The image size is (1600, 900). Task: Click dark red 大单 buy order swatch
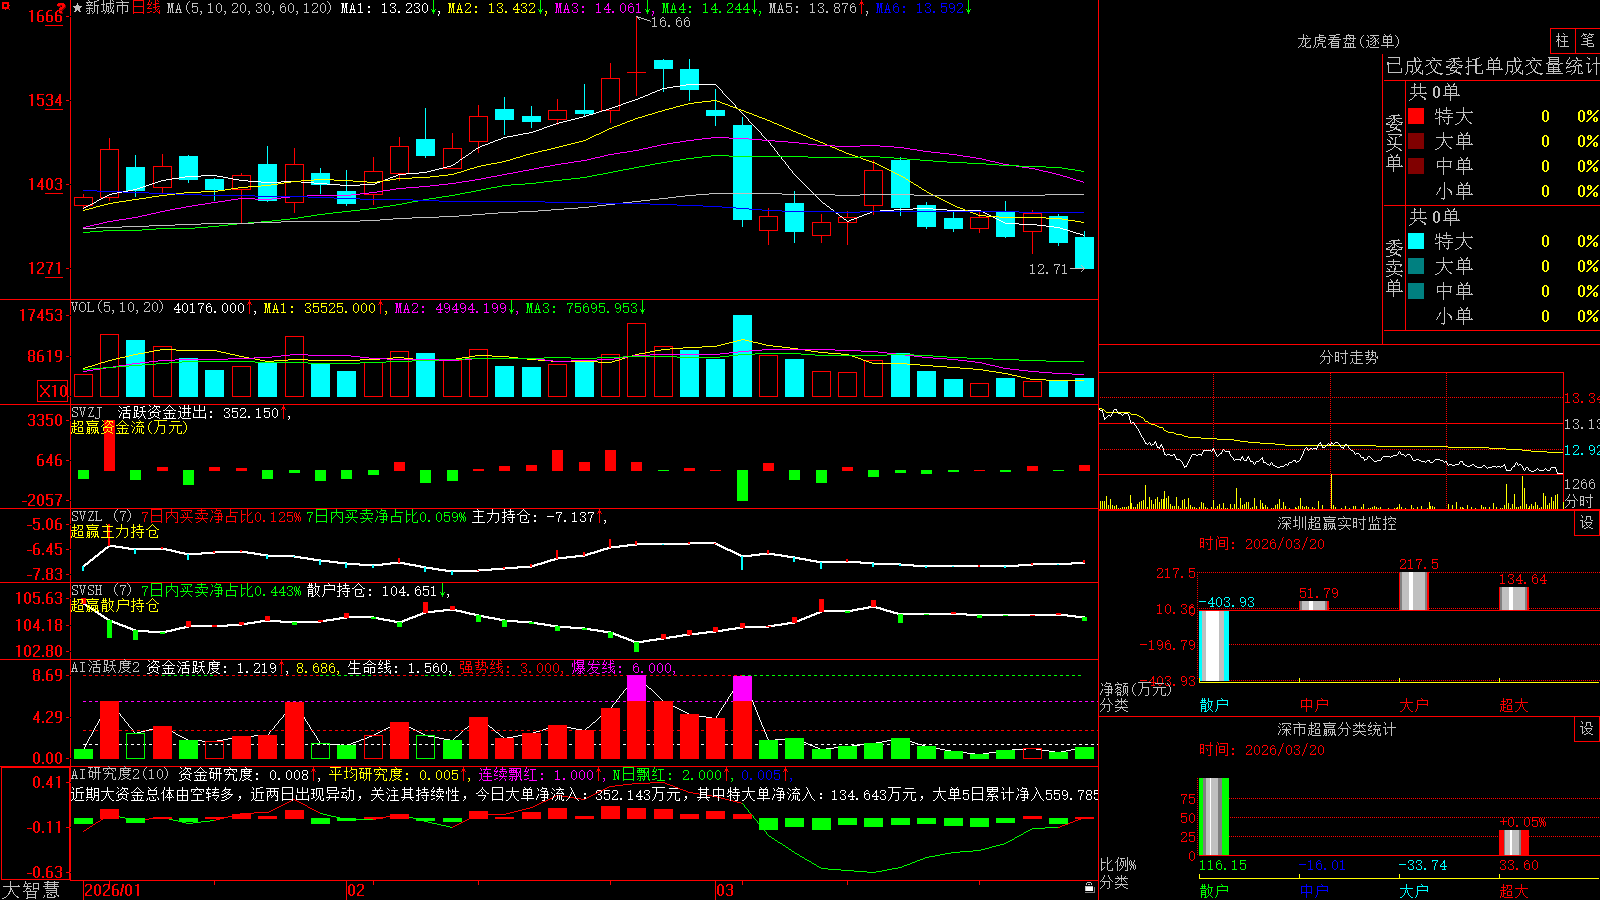[x=1416, y=141]
